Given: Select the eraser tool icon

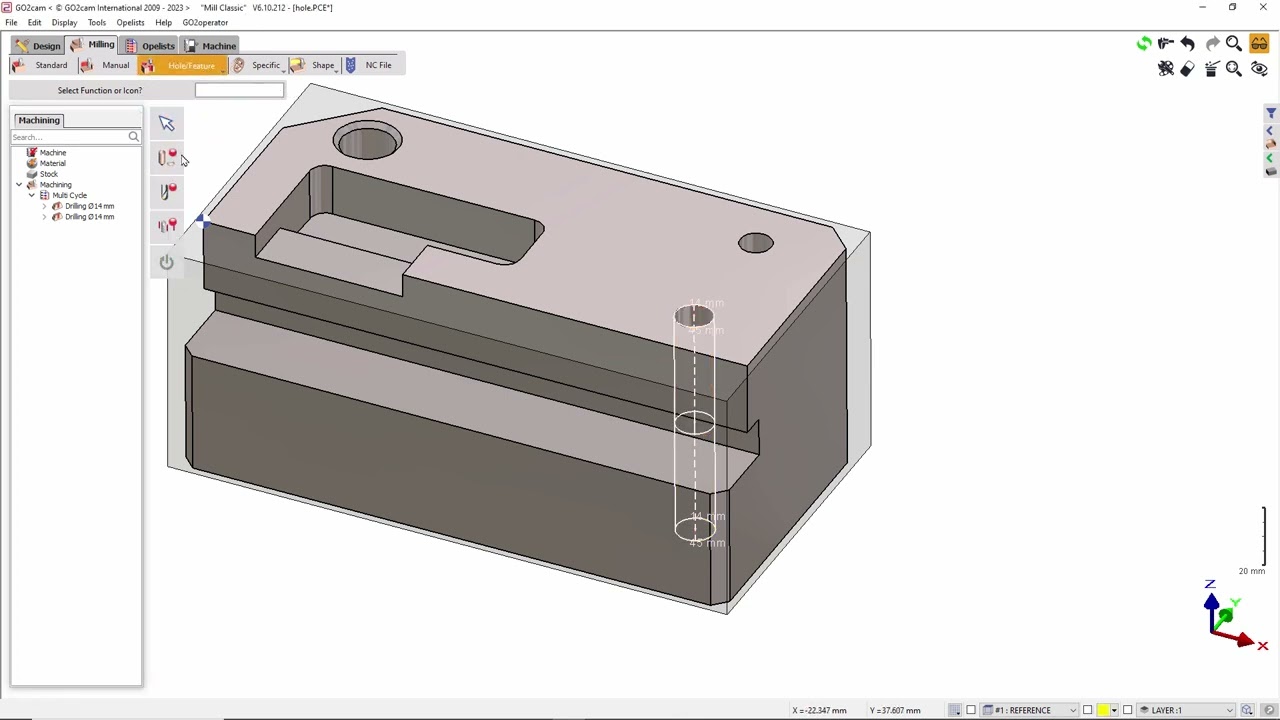Looking at the screenshot, I should [1188, 69].
